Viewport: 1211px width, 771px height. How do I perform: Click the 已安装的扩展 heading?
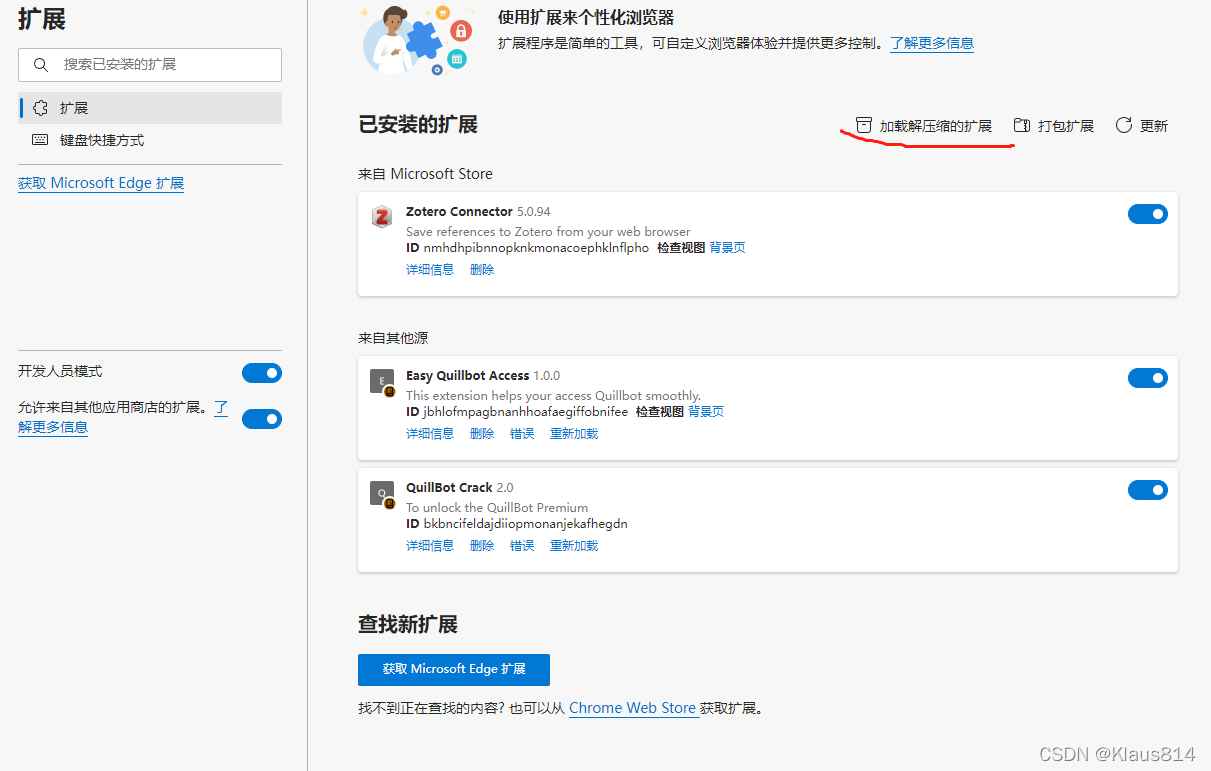tap(418, 125)
